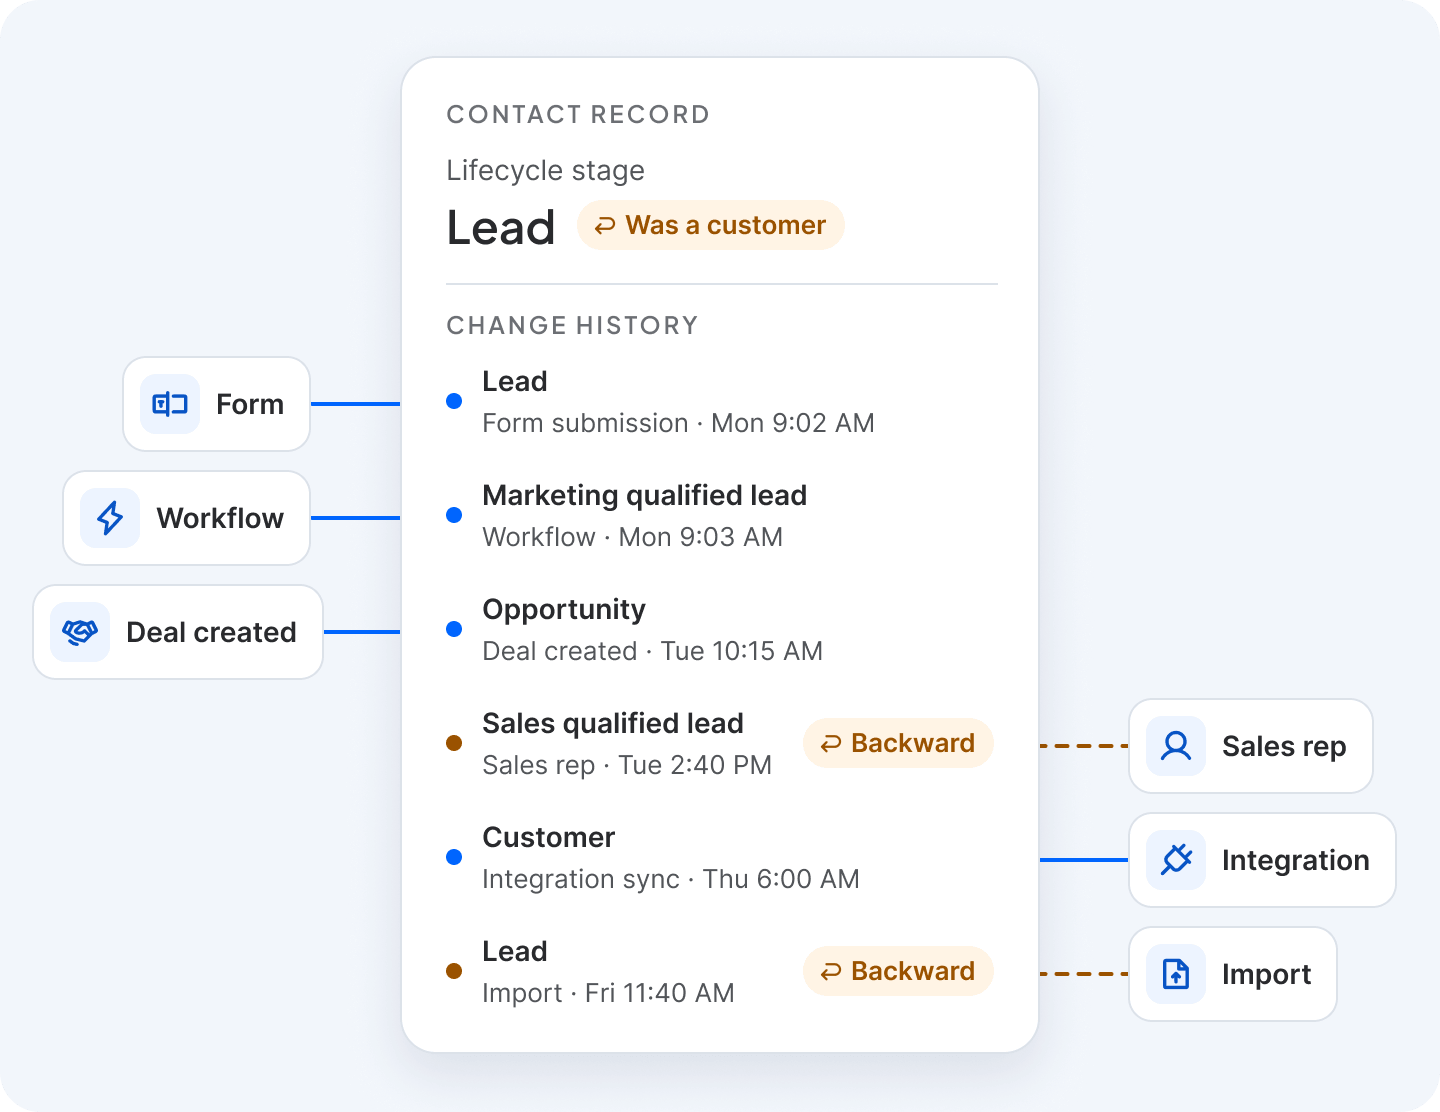Click 'Deal created · Tue 10:15 AM'
Viewport: 1440px width, 1112px height.
click(652, 651)
